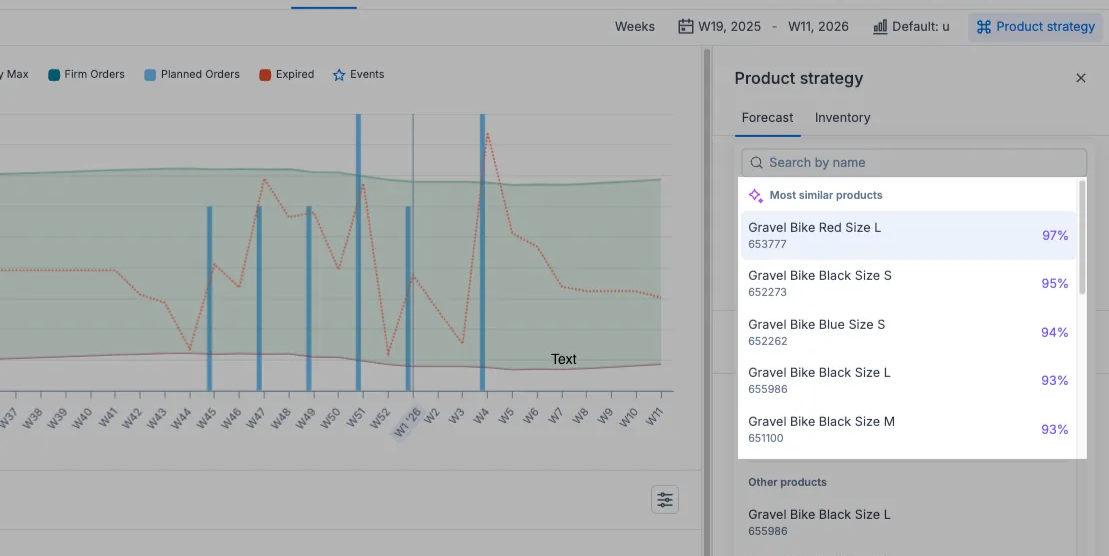Screen dimensions: 1109x556
Task: Select the Forecast tab
Action: coord(767,118)
